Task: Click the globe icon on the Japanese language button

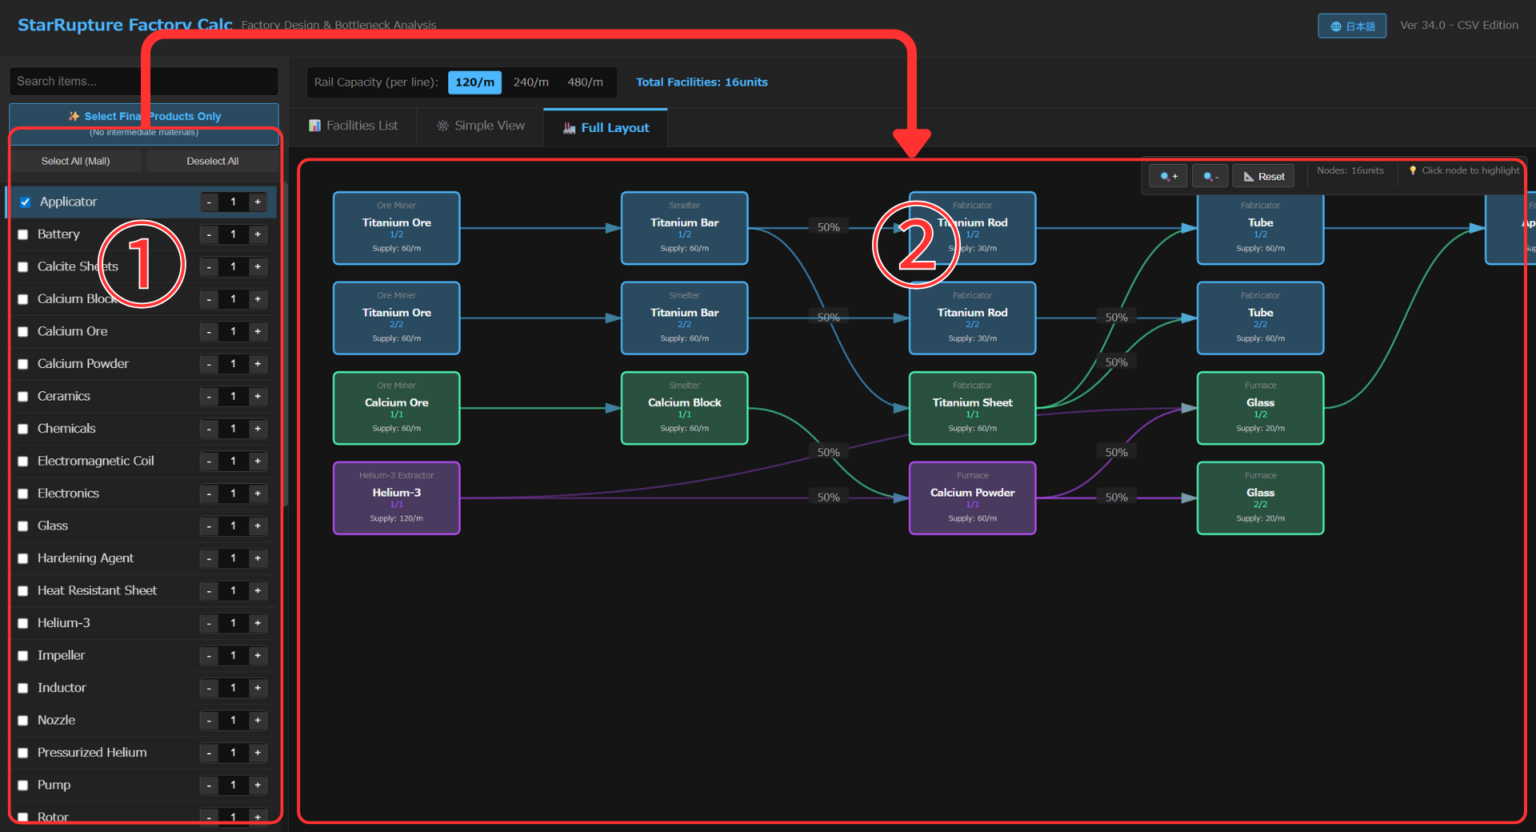Action: point(1337,25)
